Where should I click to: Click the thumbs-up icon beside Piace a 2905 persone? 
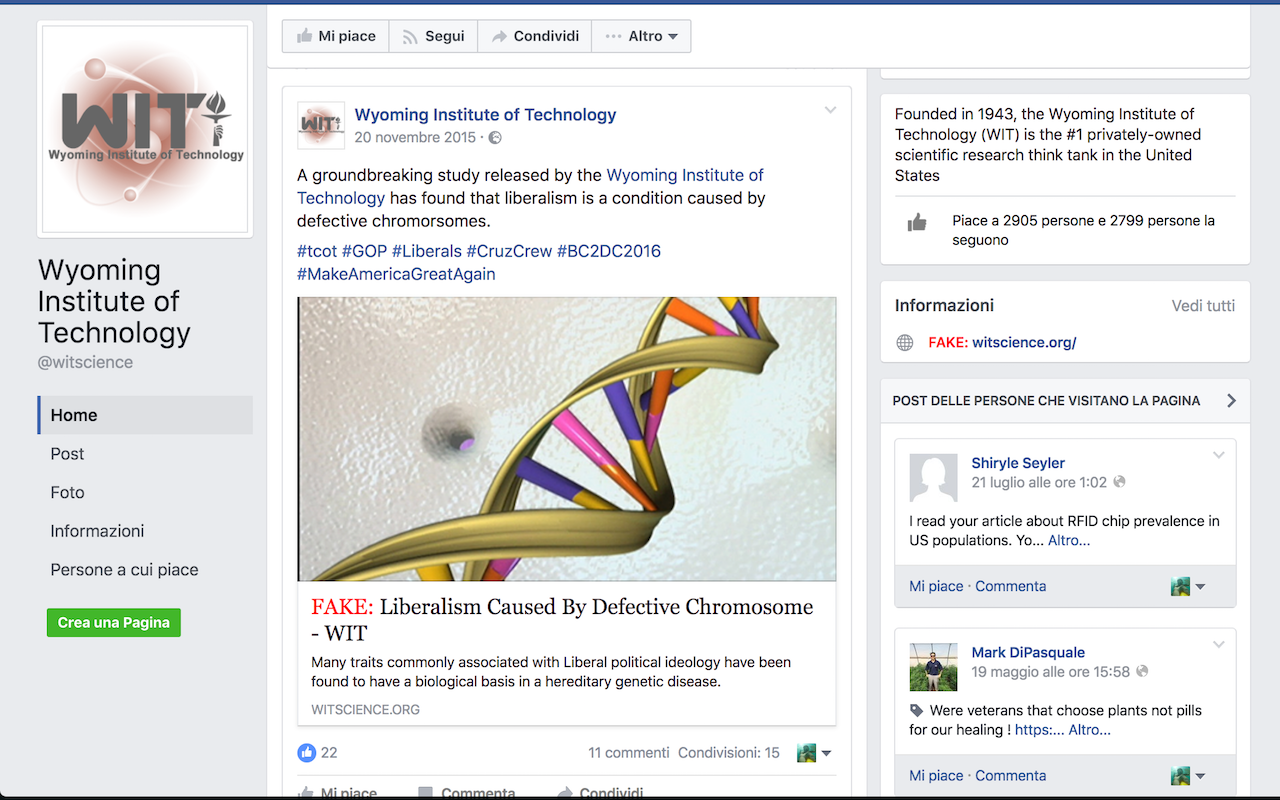pyautogui.click(x=917, y=223)
